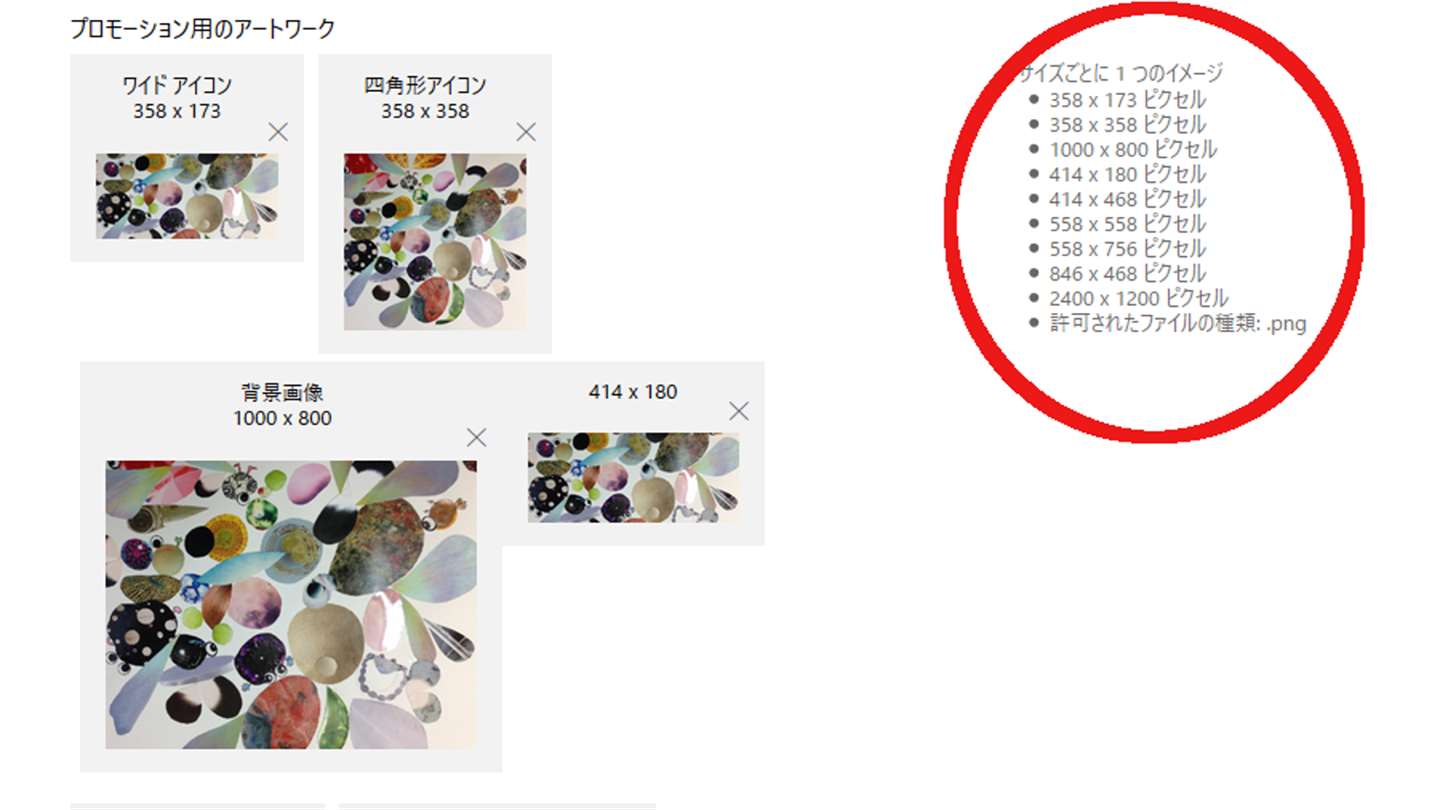This screenshot has height=810, width=1440.
Task: Select the 558 x 756 ピクセル list entry
Action: (1128, 249)
